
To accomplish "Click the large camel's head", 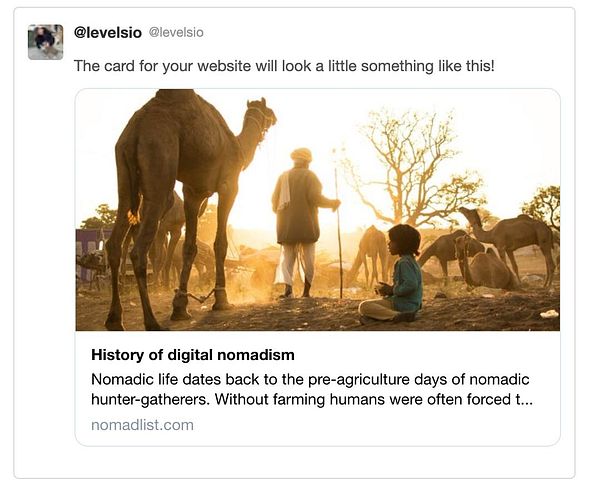I will (x=257, y=113).
